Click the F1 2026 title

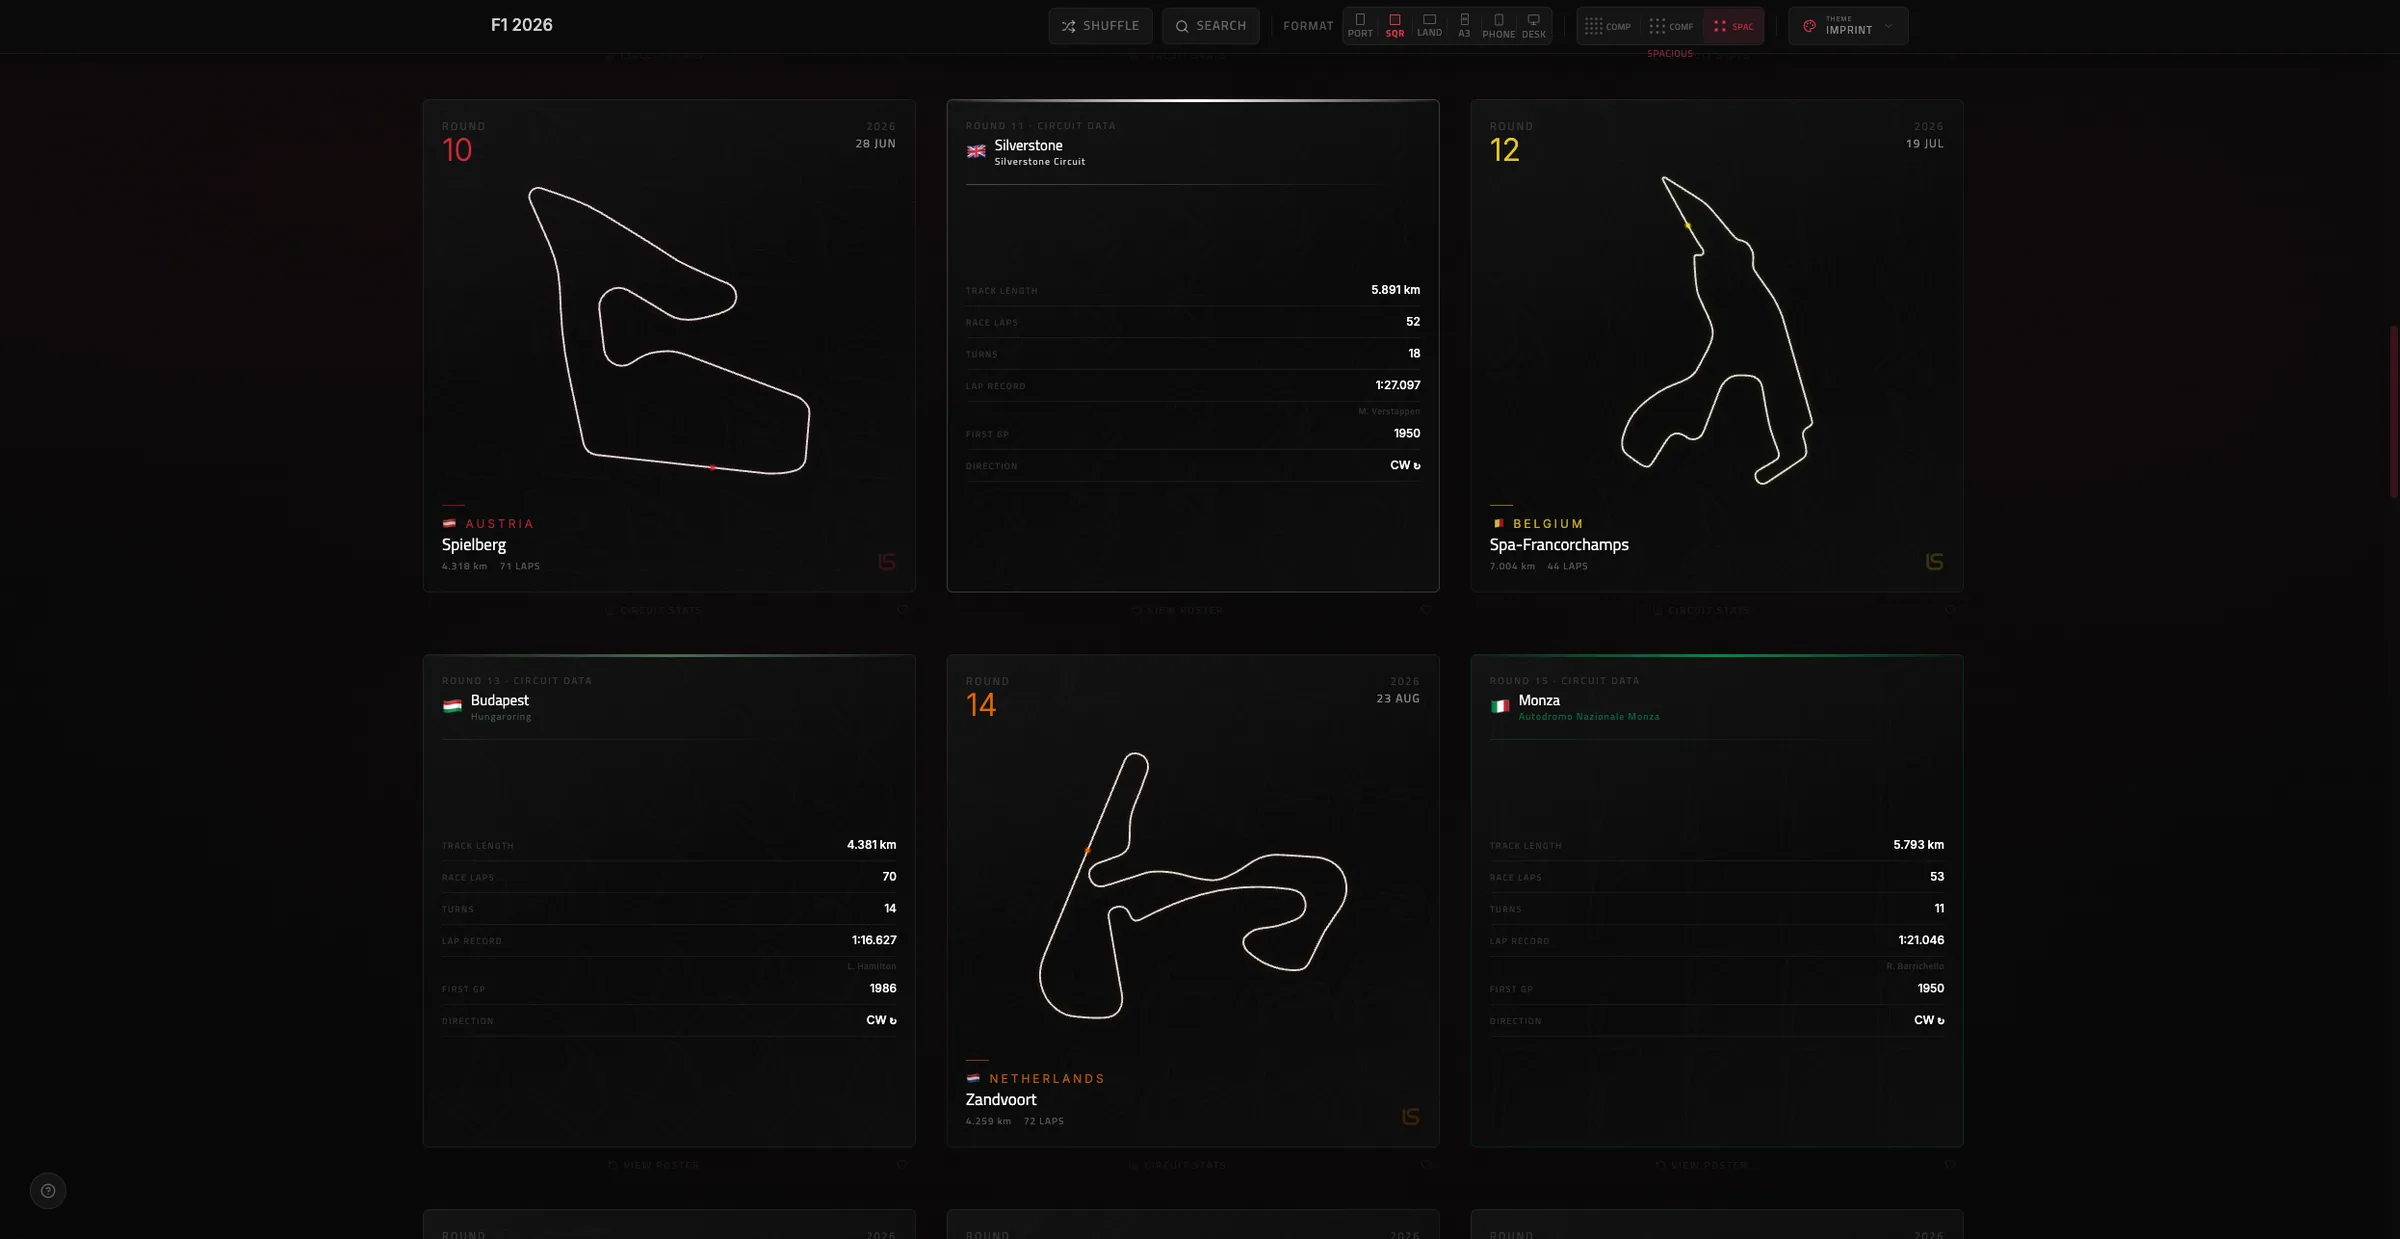[x=521, y=25]
